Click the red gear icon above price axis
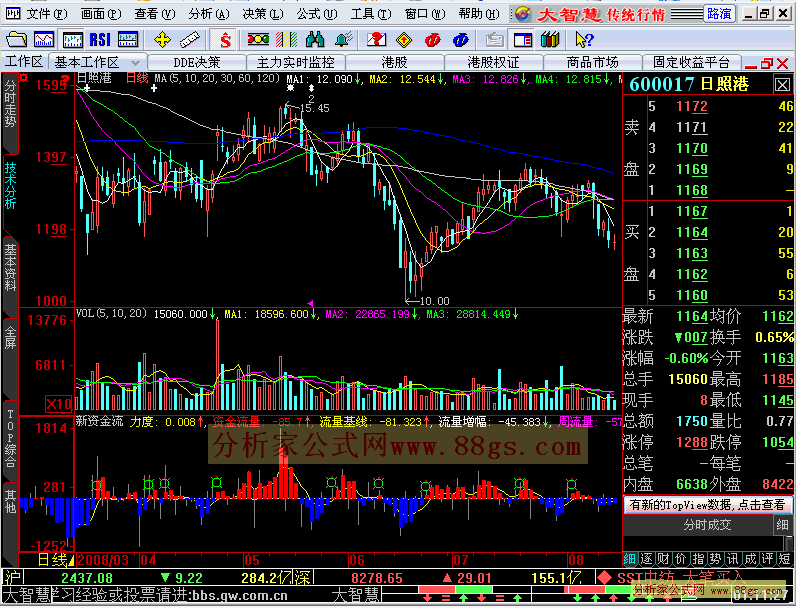The width and height of the screenshot is (796, 608). 23,78
